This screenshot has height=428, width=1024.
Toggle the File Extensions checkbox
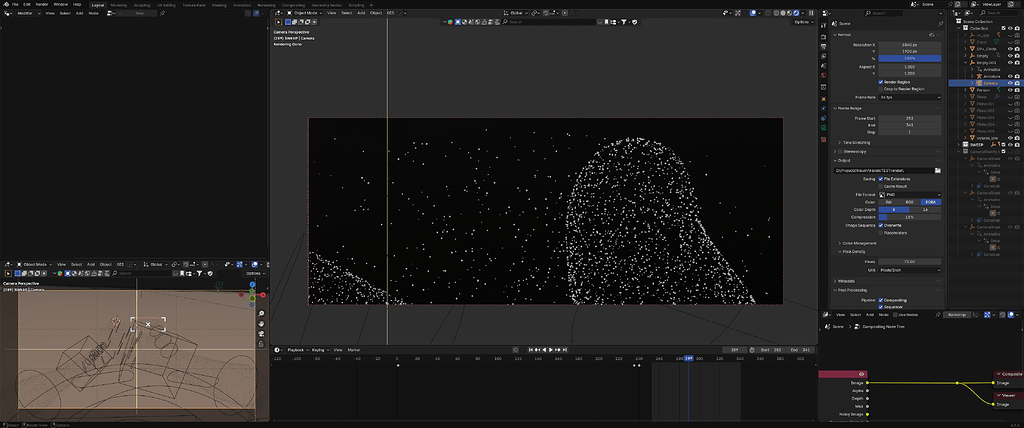[881, 178]
